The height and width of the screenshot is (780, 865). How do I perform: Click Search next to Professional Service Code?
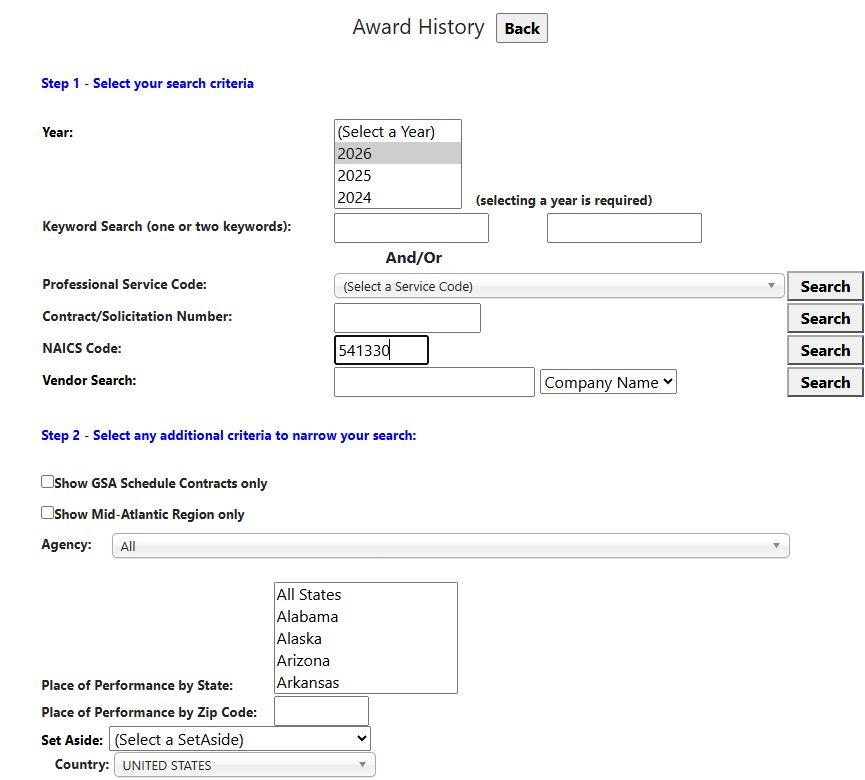point(825,286)
